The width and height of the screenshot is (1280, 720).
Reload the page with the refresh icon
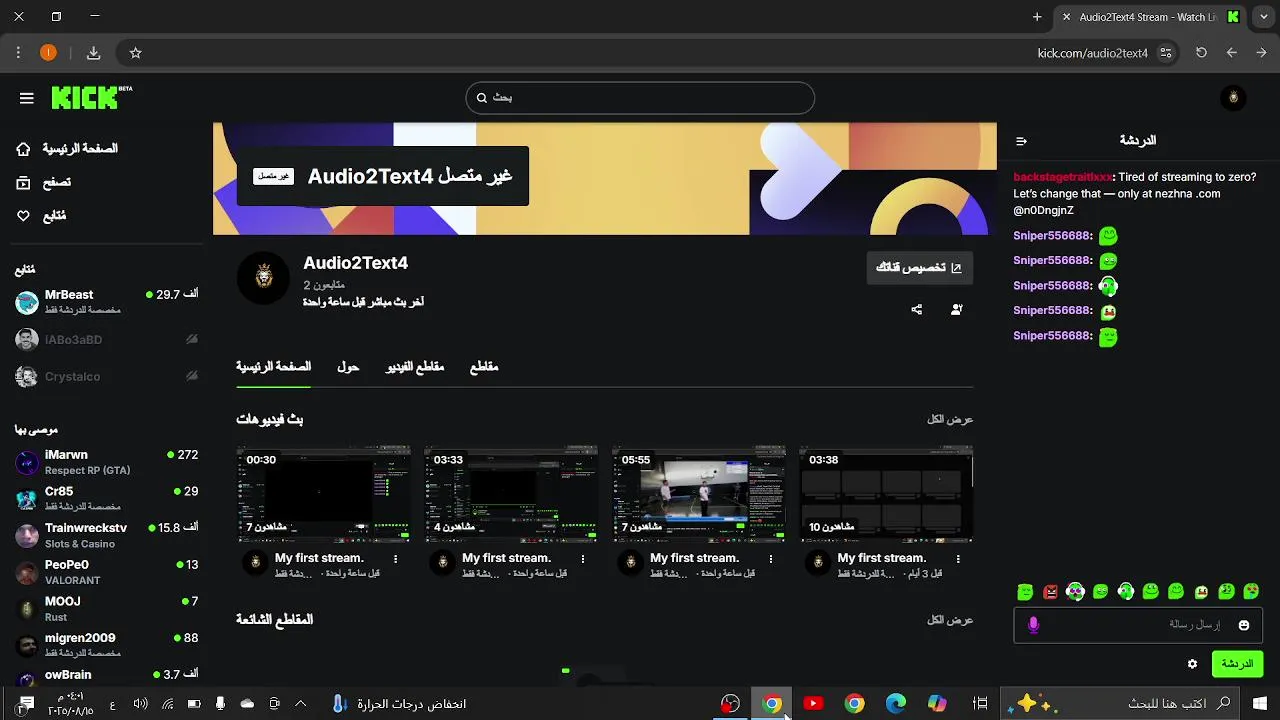[x=1201, y=53]
